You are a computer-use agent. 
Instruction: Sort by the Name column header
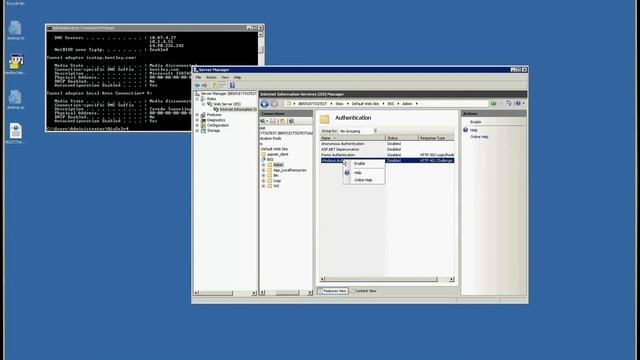(353, 138)
